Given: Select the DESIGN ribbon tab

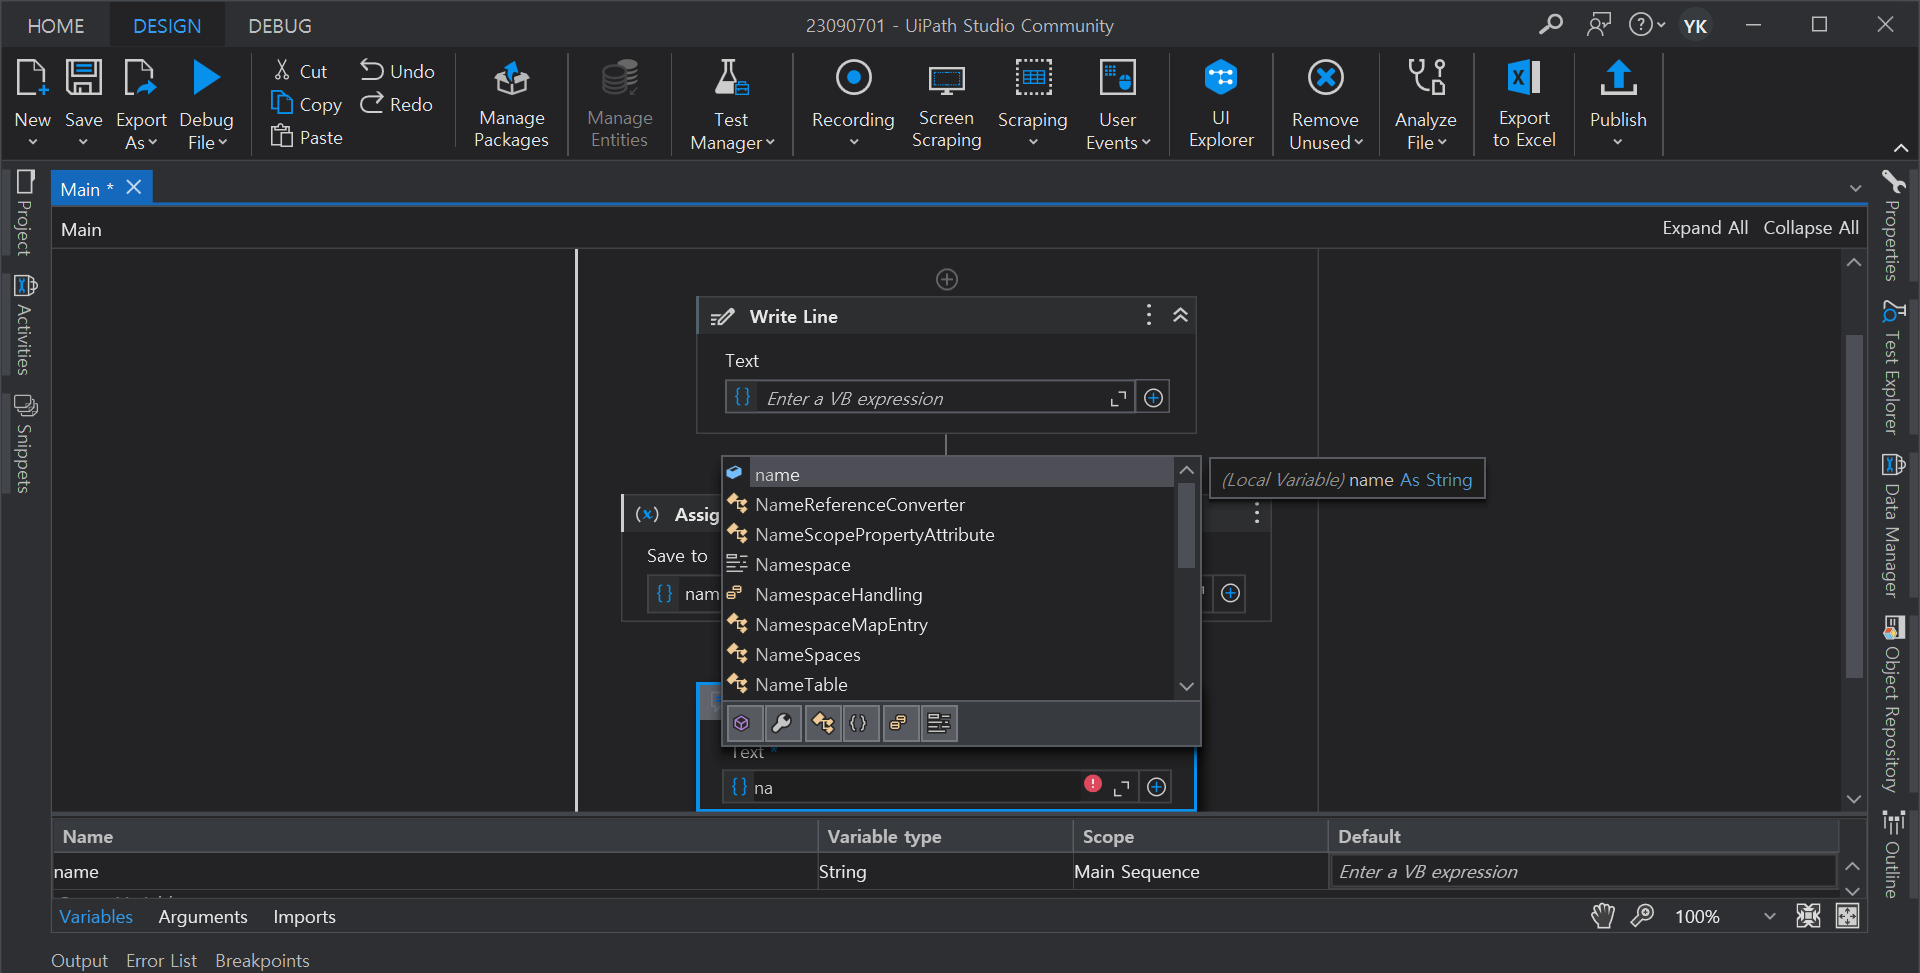Looking at the screenshot, I should [x=167, y=26].
